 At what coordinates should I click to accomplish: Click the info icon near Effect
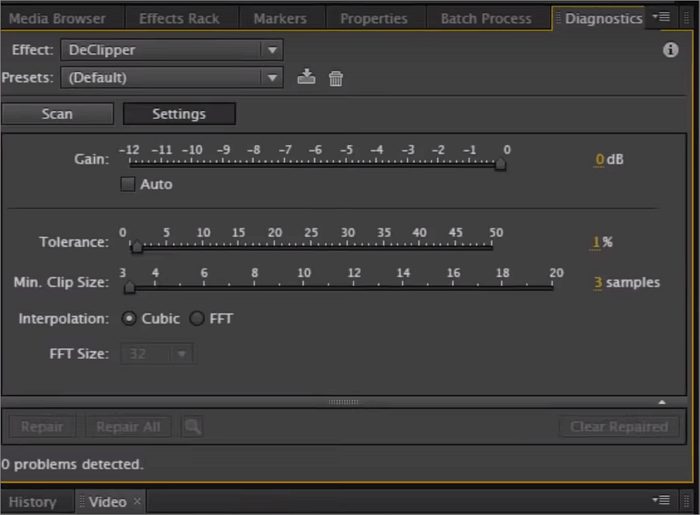pos(671,50)
